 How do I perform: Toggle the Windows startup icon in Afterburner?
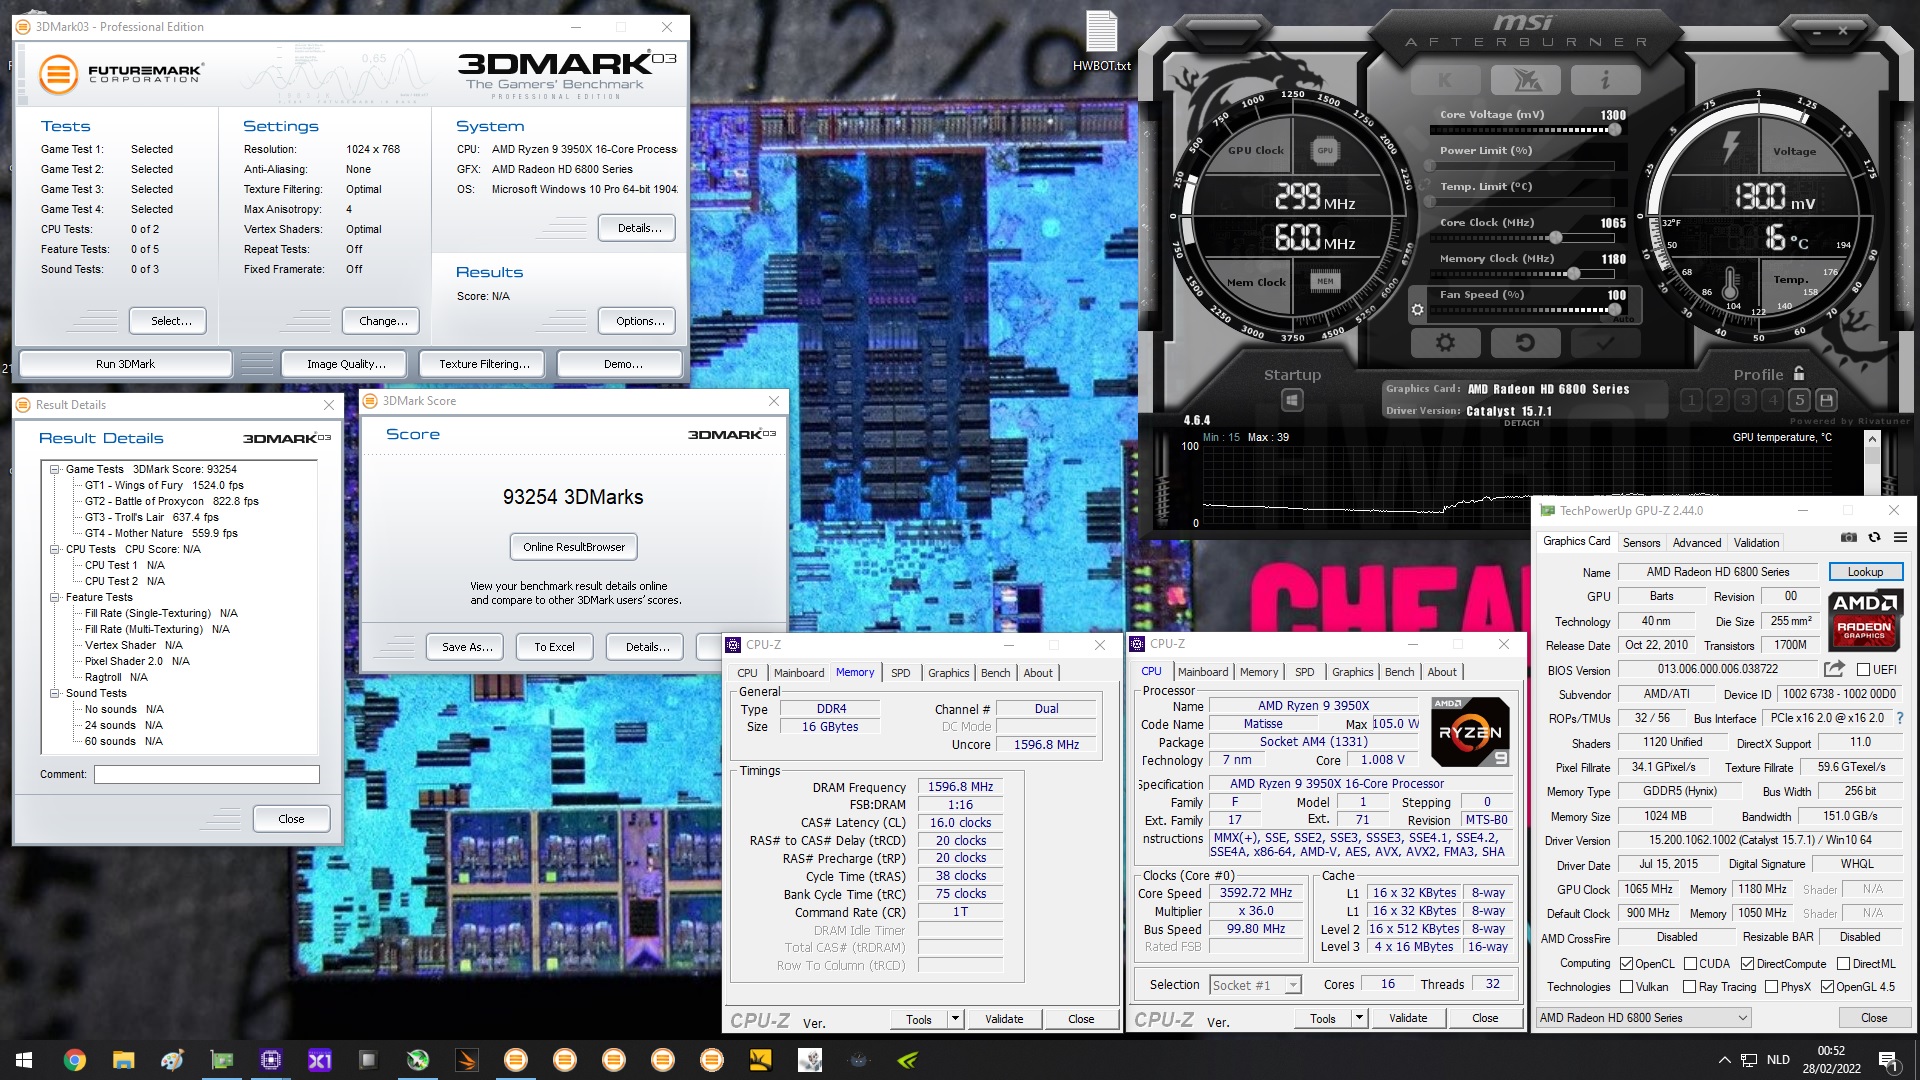click(1292, 401)
